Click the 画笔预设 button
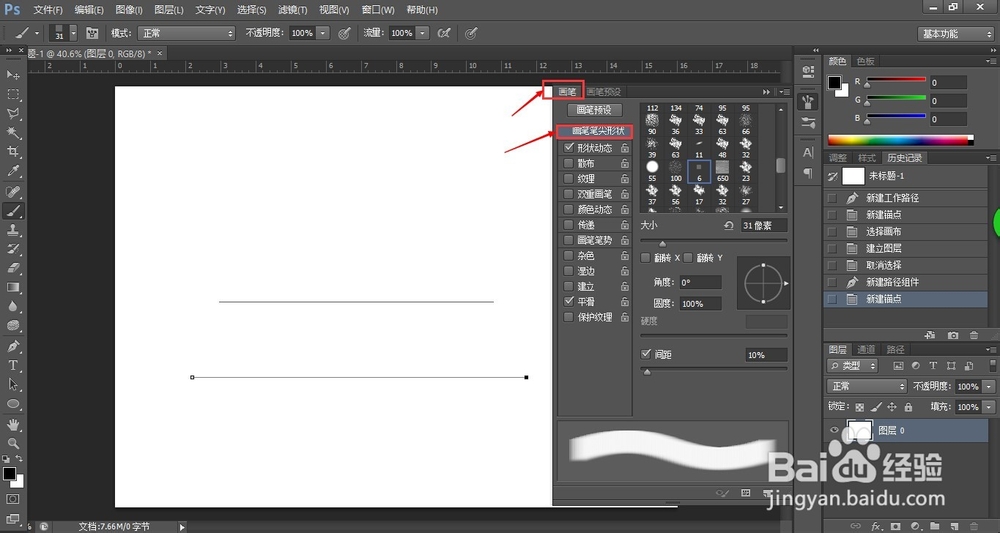This screenshot has height=533, width=1000. click(594, 110)
